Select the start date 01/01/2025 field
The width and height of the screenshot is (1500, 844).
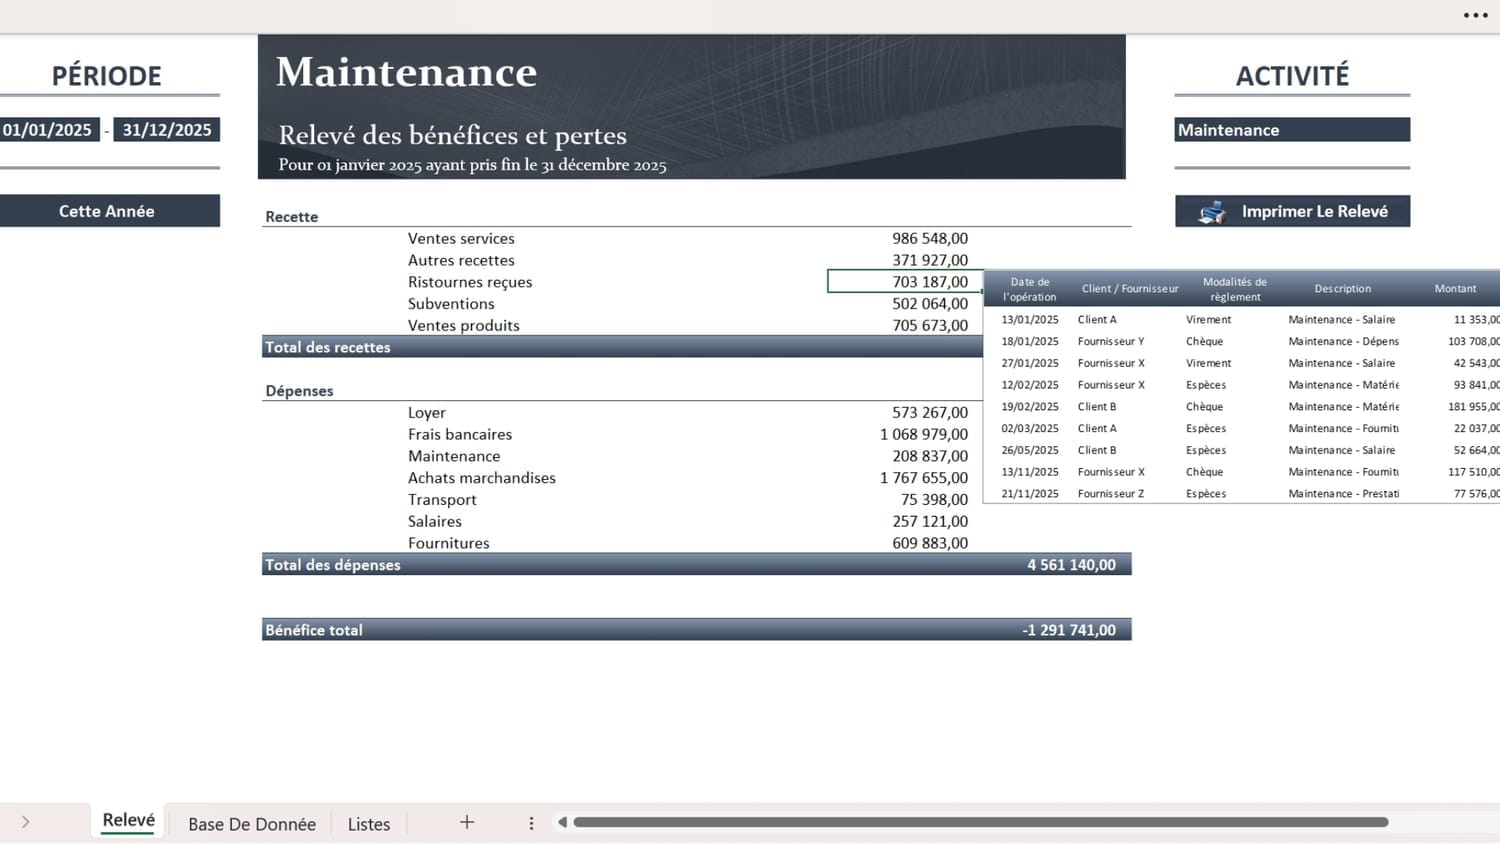coord(48,130)
